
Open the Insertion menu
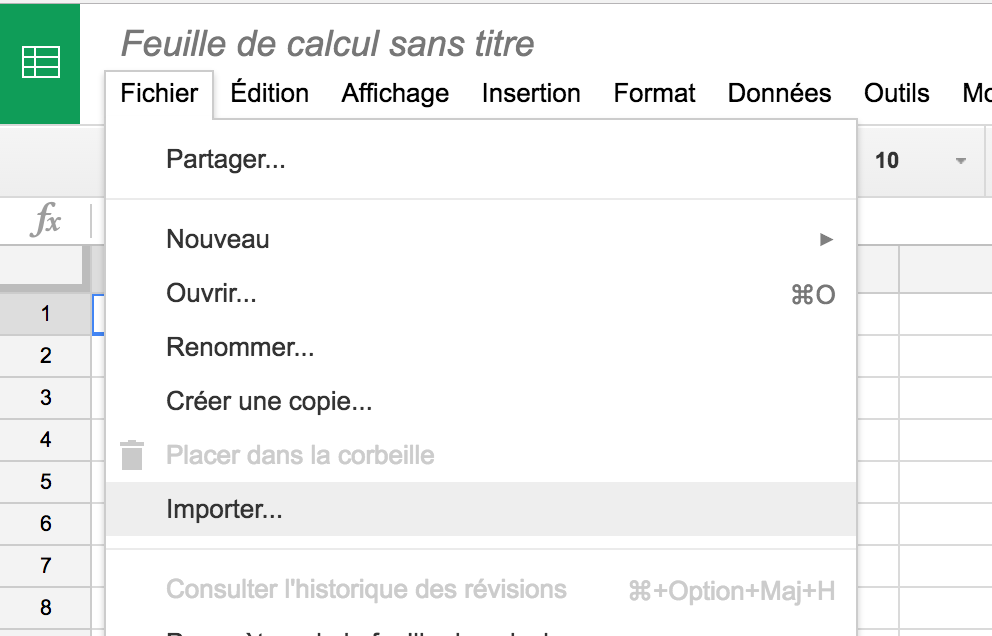tap(531, 94)
